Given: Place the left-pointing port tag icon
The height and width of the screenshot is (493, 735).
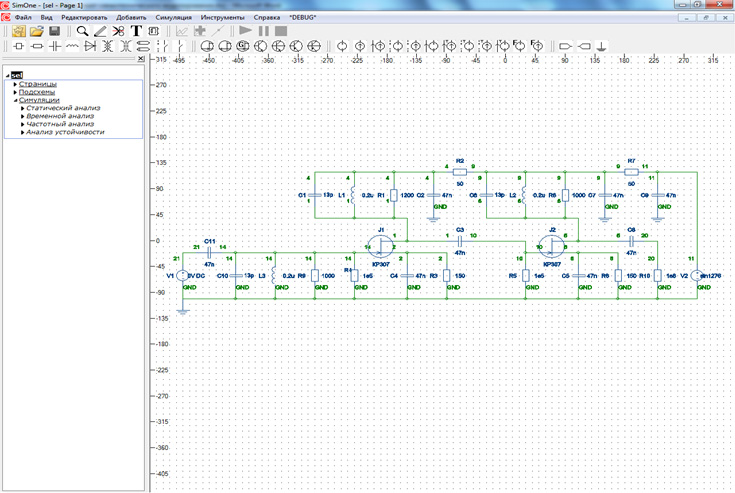Looking at the screenshot, I should [x=584, y=46].
